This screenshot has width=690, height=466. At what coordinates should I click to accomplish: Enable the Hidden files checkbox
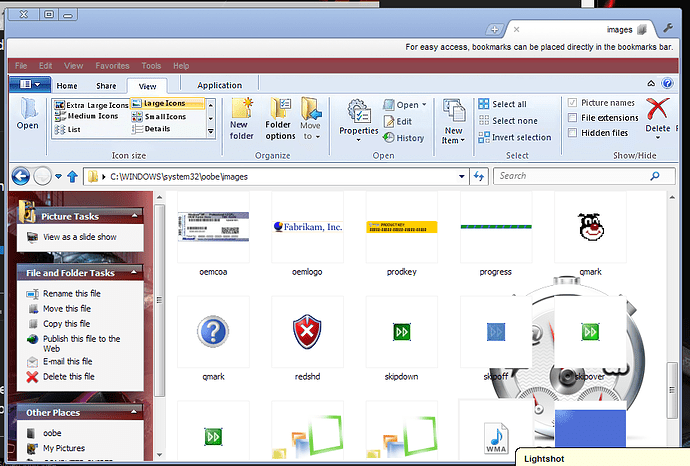572,132
